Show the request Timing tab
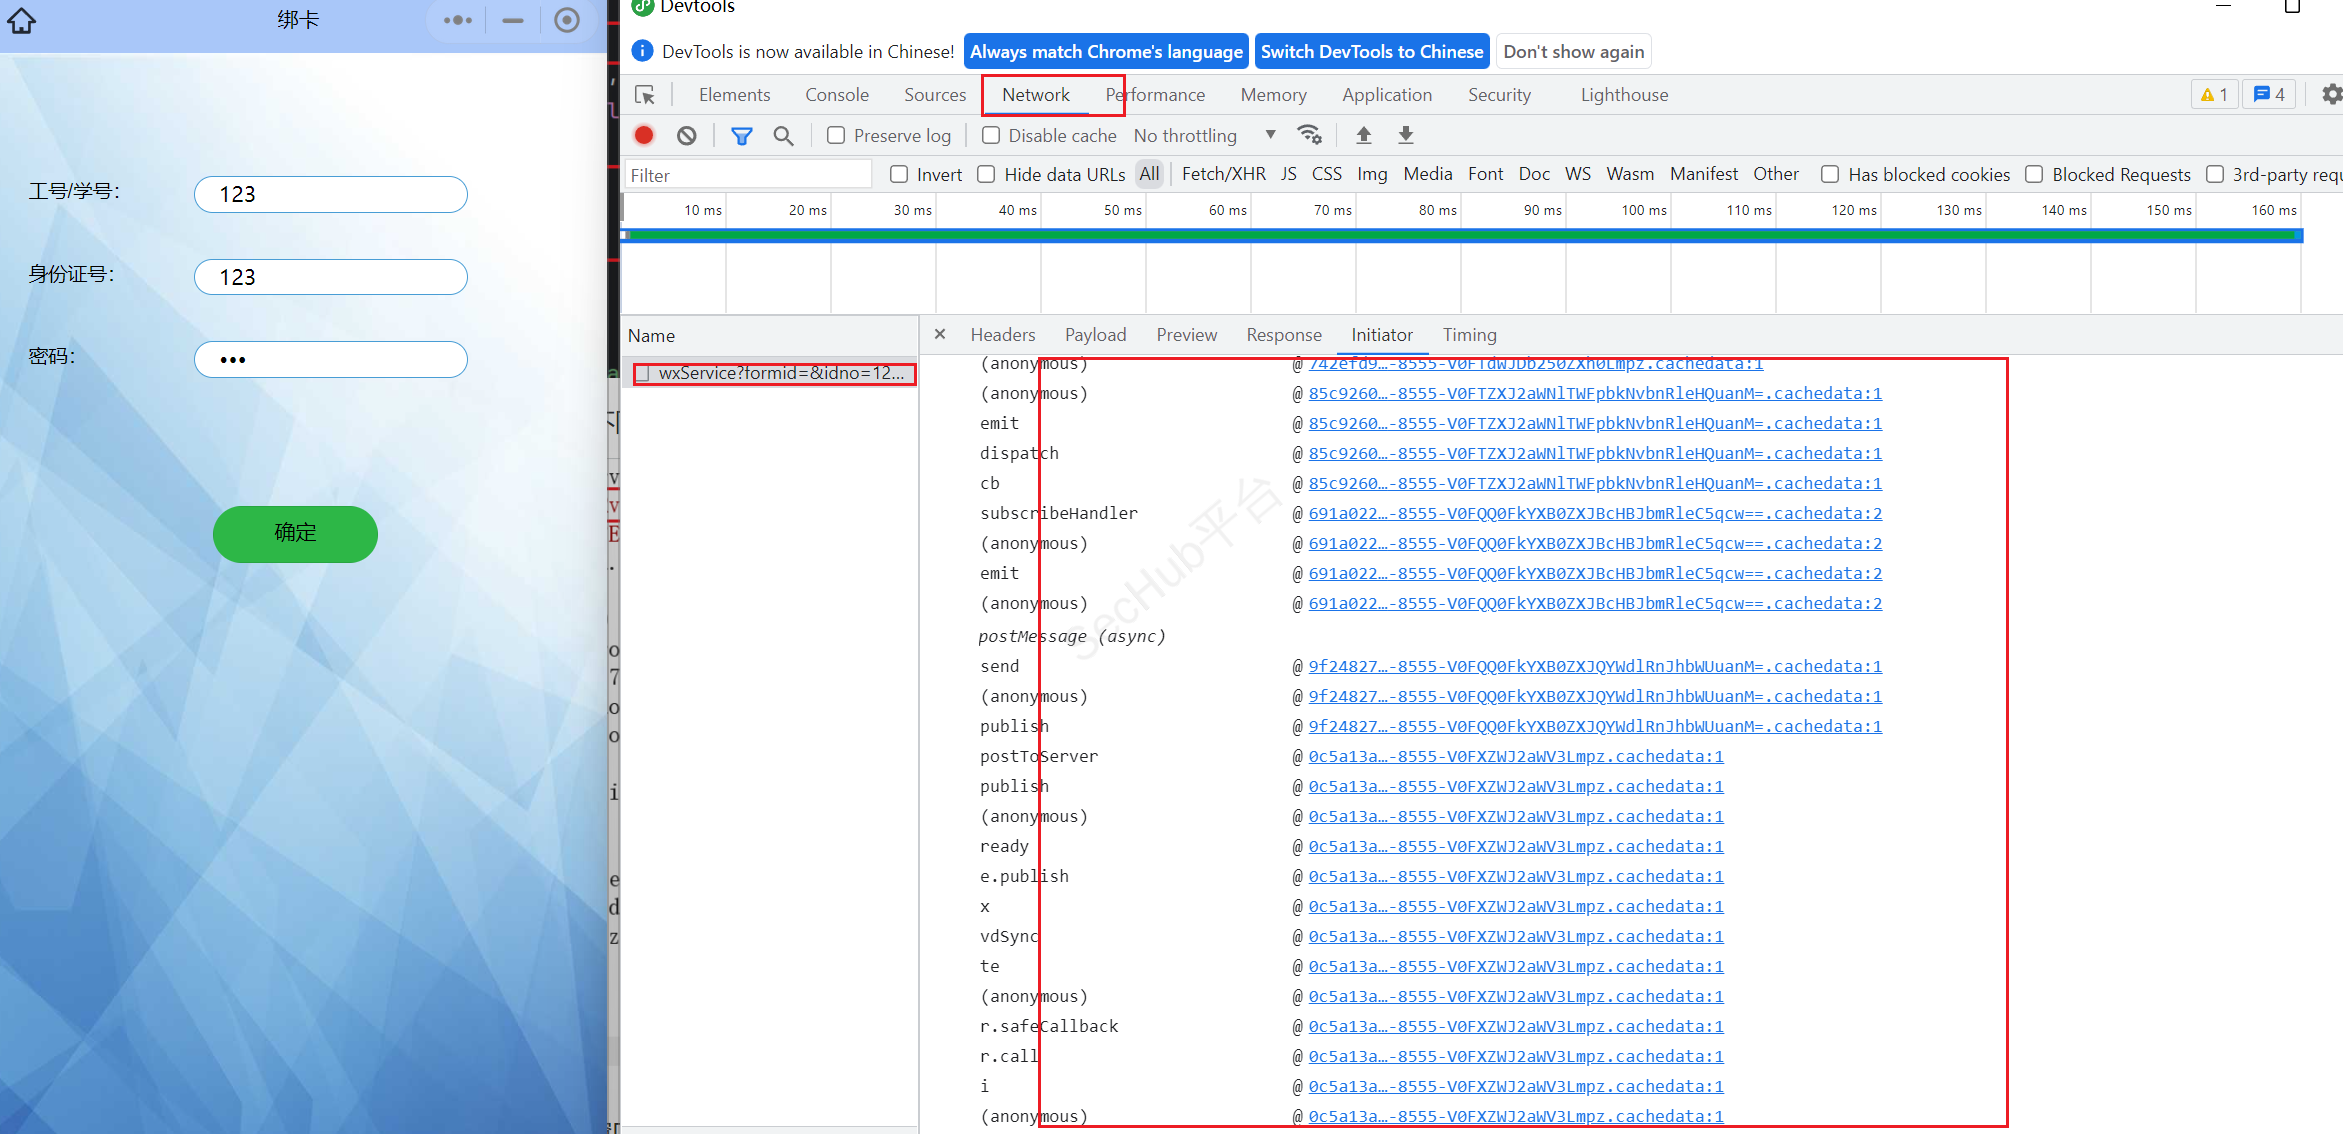Image resolution: width=2343 pixels, height=1134 pixels. tap(1469, 335)
